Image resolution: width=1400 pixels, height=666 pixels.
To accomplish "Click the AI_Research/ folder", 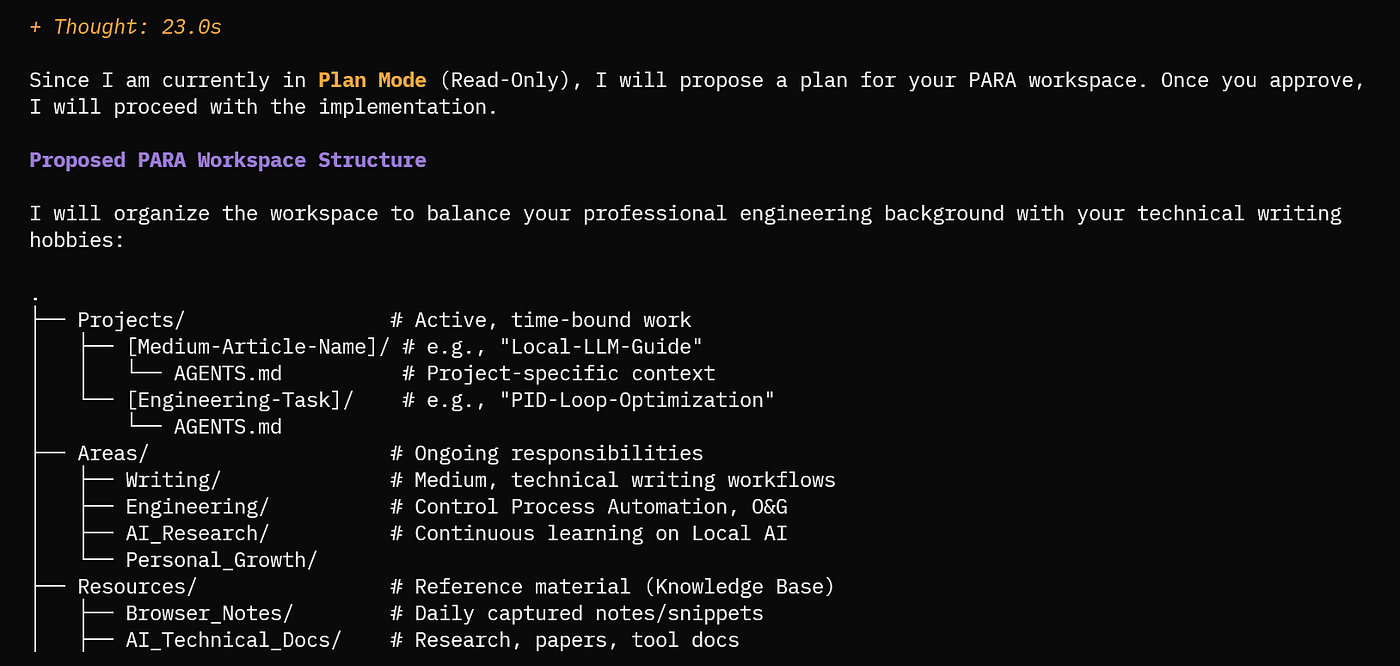I will coord(197,533).
